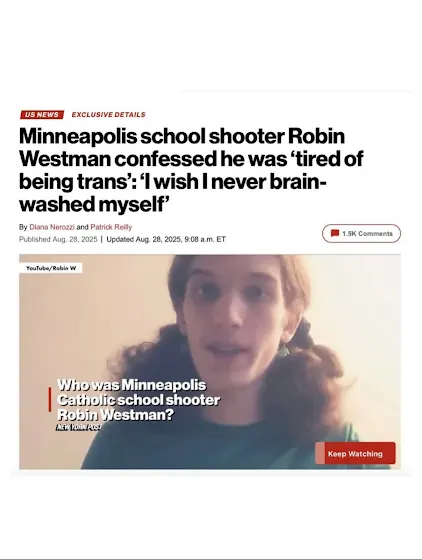
Task: Open author Diana Nerozzi's profile link
Action: (52, 227)
